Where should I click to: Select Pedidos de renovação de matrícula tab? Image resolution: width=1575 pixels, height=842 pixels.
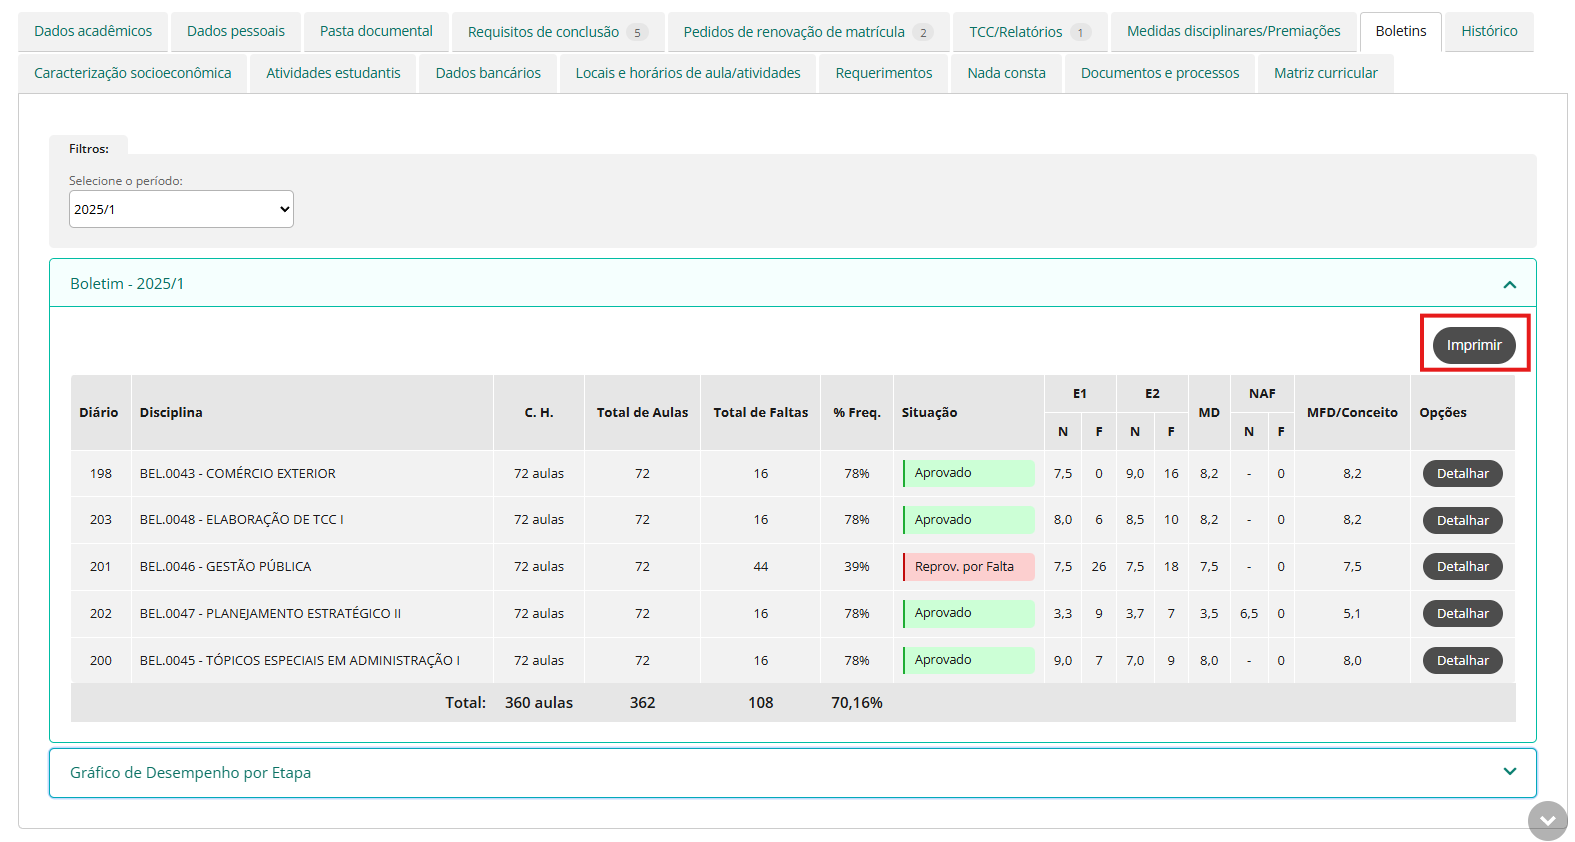(x=807, y=32)
